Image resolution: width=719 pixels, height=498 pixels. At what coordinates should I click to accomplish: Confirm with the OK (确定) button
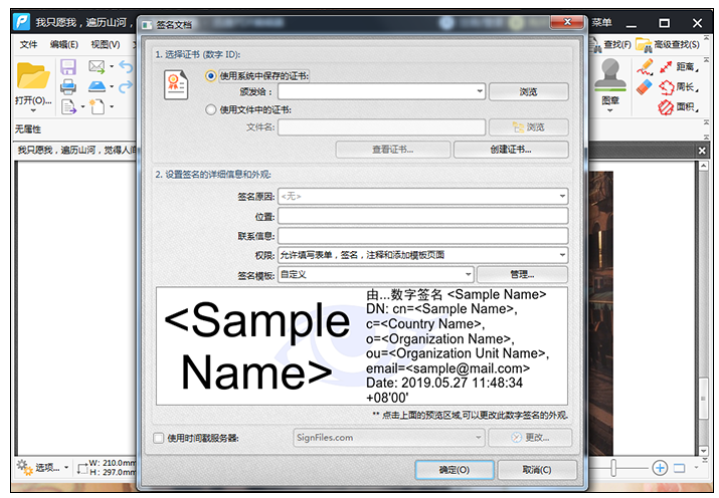pos(454,470)
